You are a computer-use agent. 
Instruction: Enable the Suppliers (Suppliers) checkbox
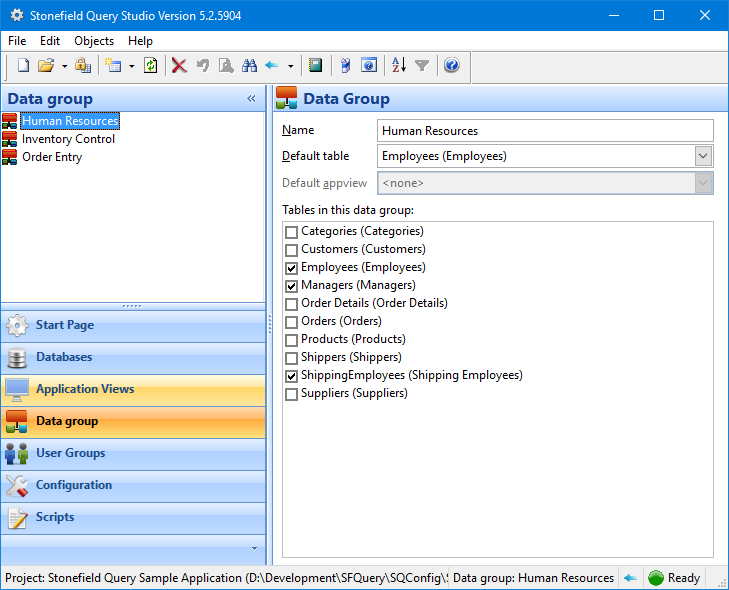point(292,394)
